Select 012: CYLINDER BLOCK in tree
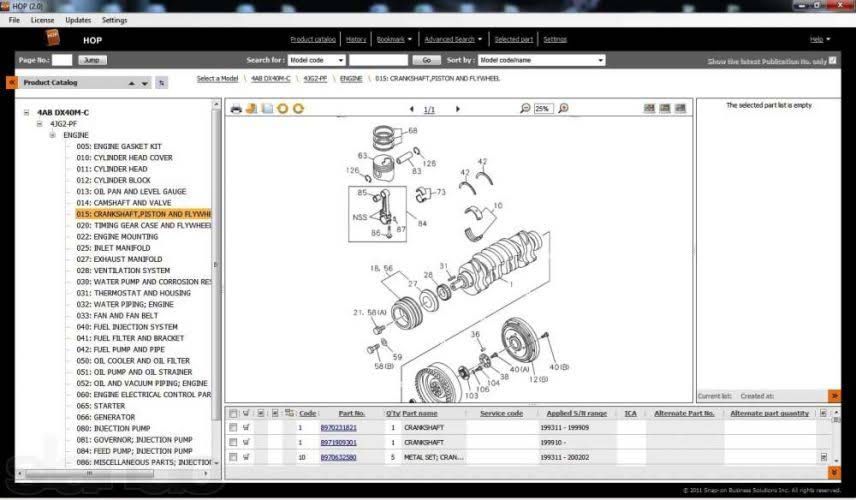Screen dimensions: 856x500 (x=113, y=180)
